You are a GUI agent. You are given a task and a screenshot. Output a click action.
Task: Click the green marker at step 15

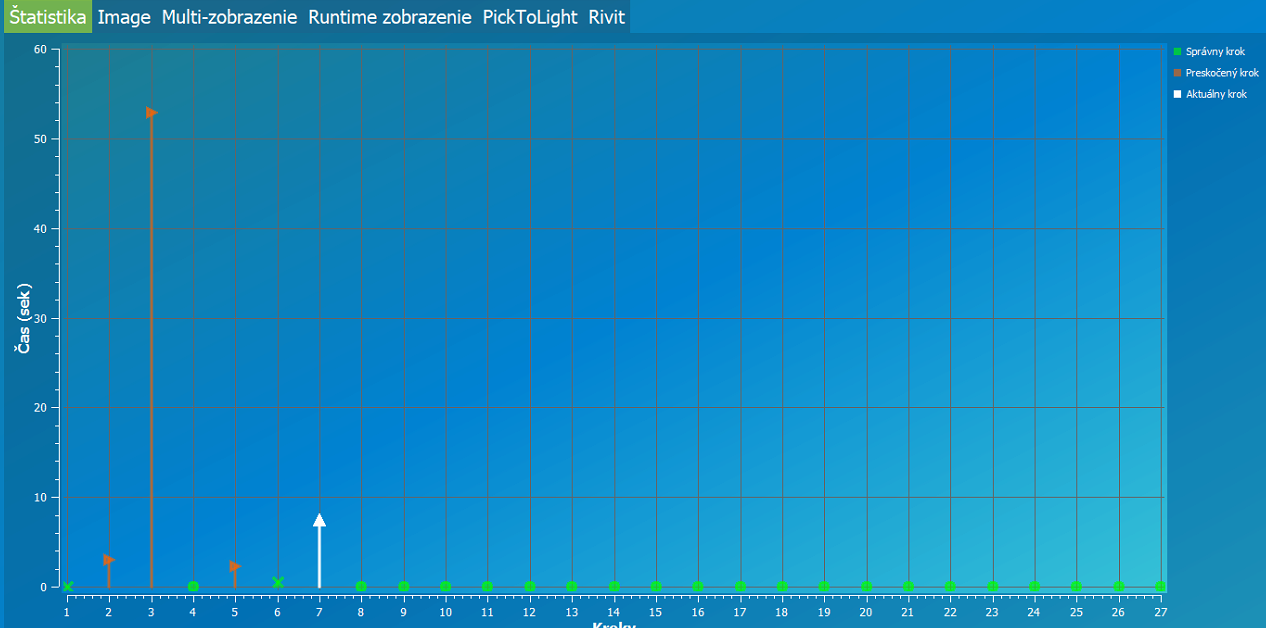(656, 587)
